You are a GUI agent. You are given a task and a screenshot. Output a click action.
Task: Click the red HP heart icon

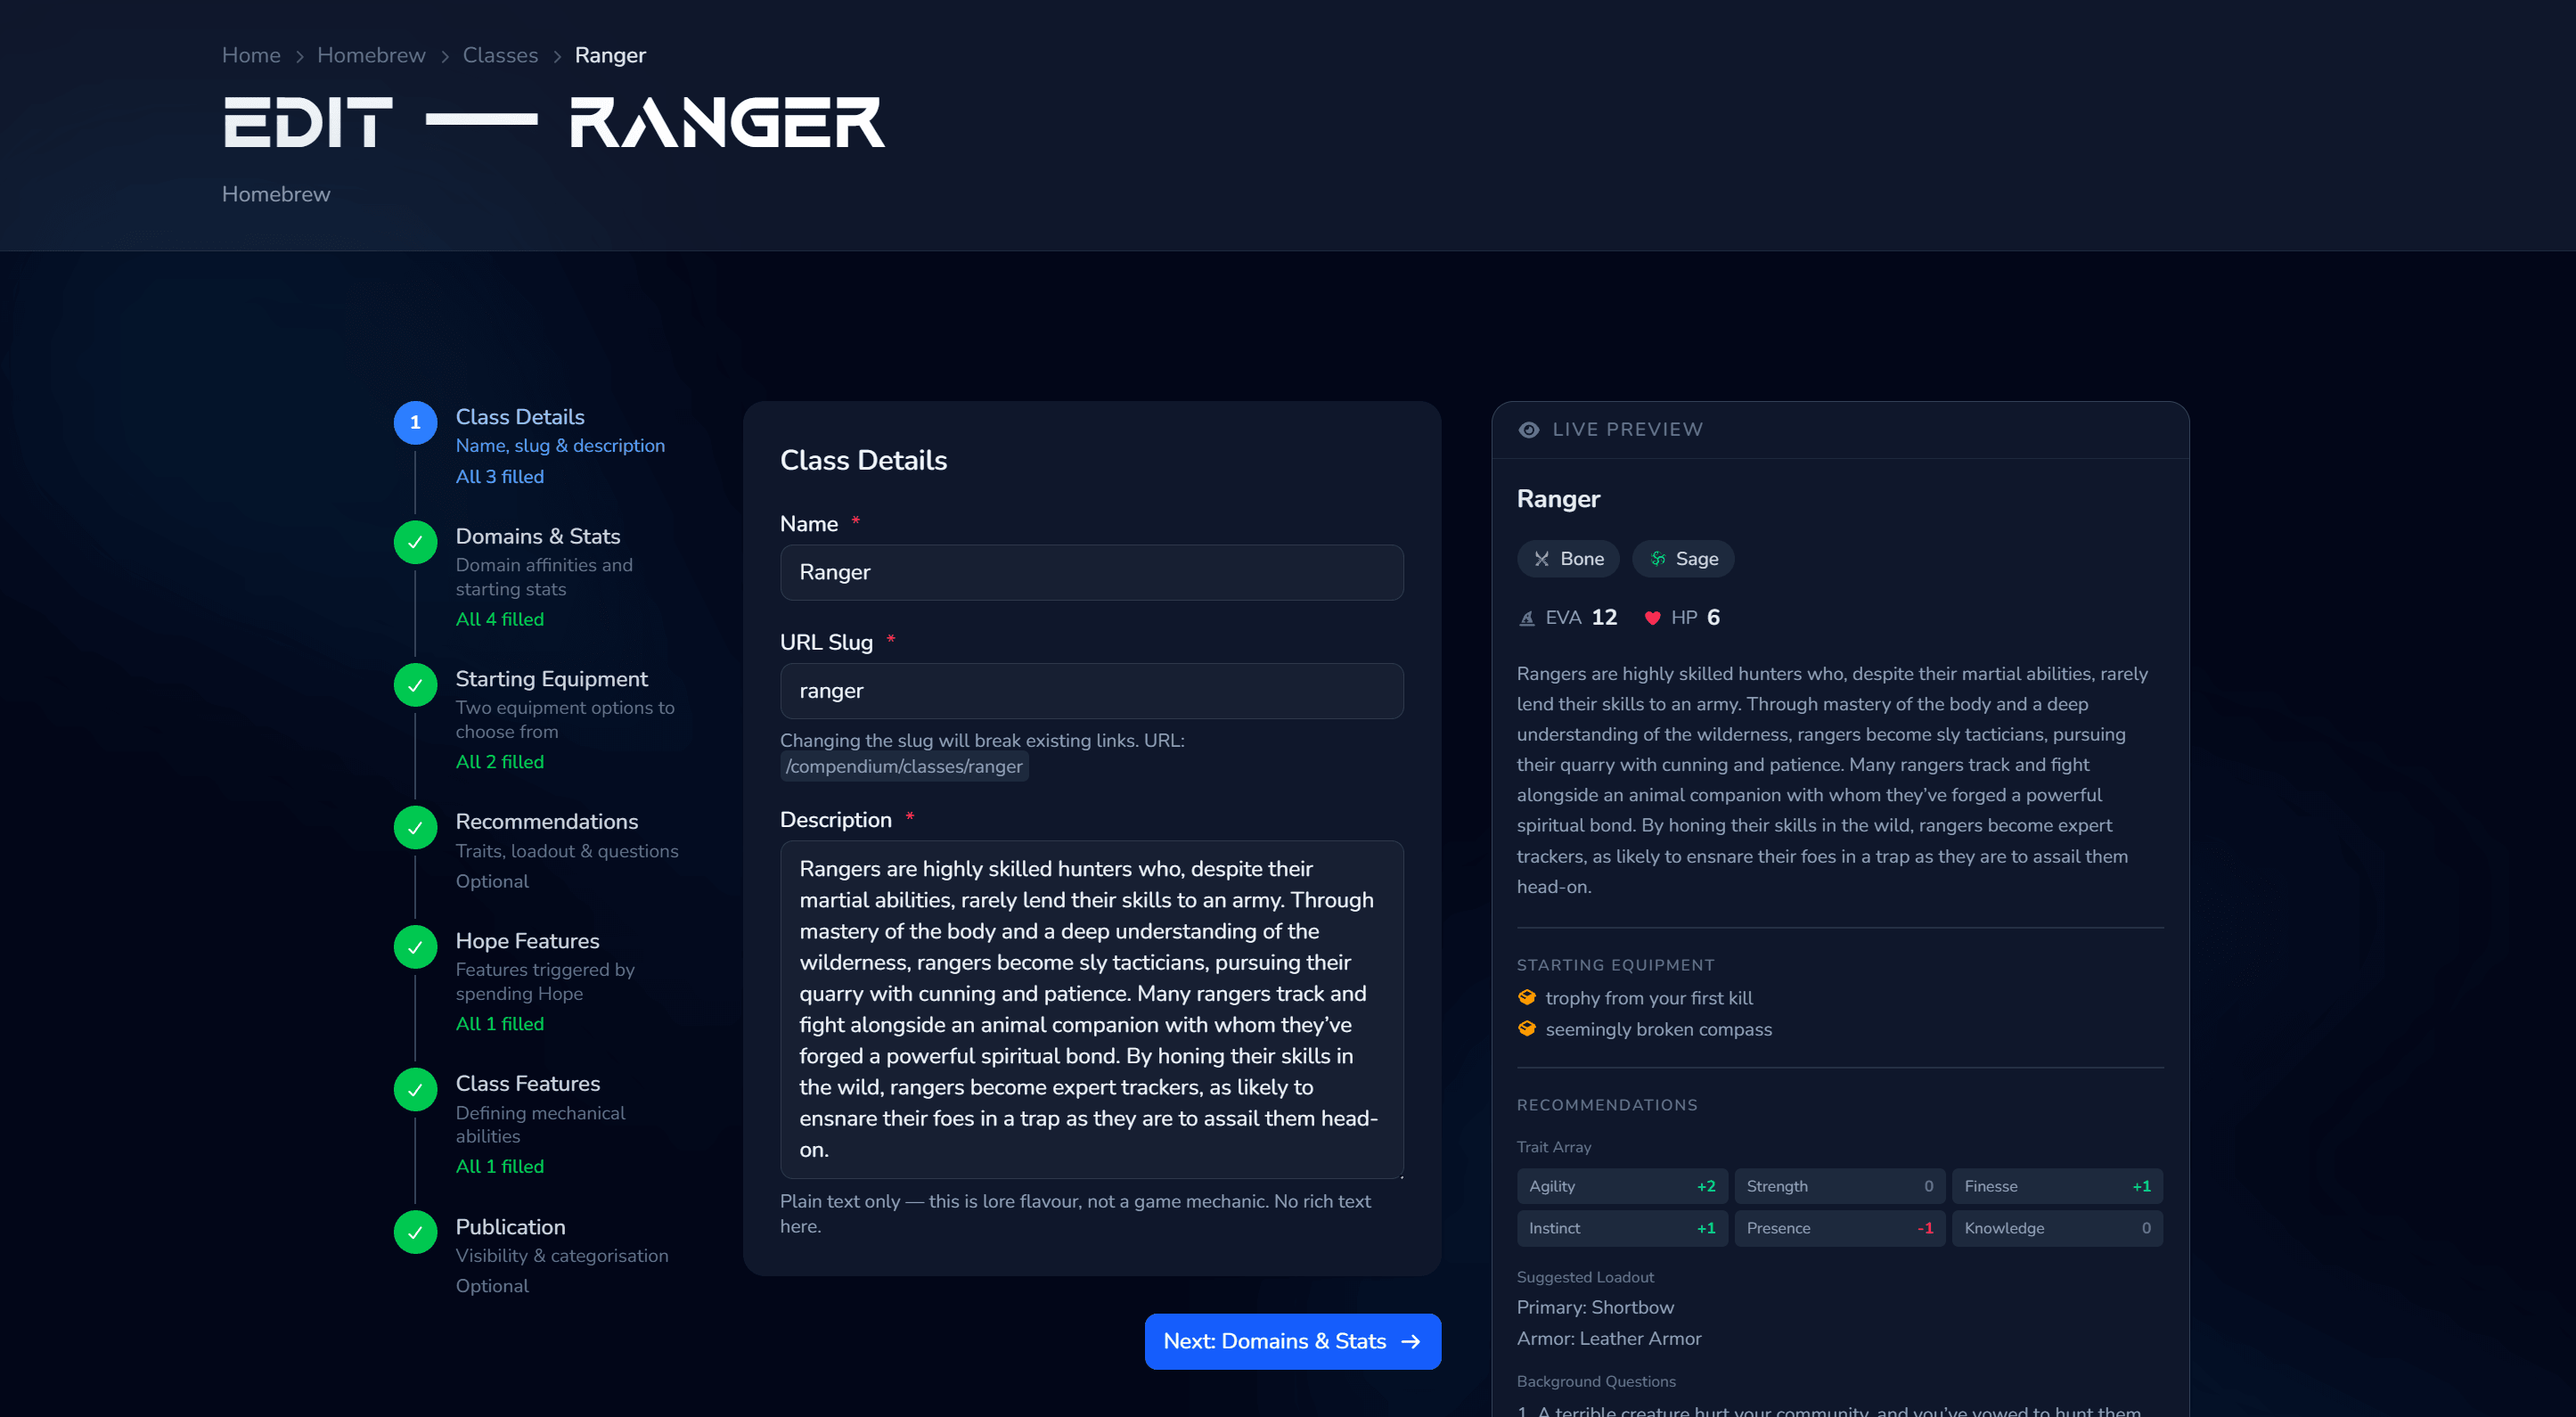point(1652,618)
